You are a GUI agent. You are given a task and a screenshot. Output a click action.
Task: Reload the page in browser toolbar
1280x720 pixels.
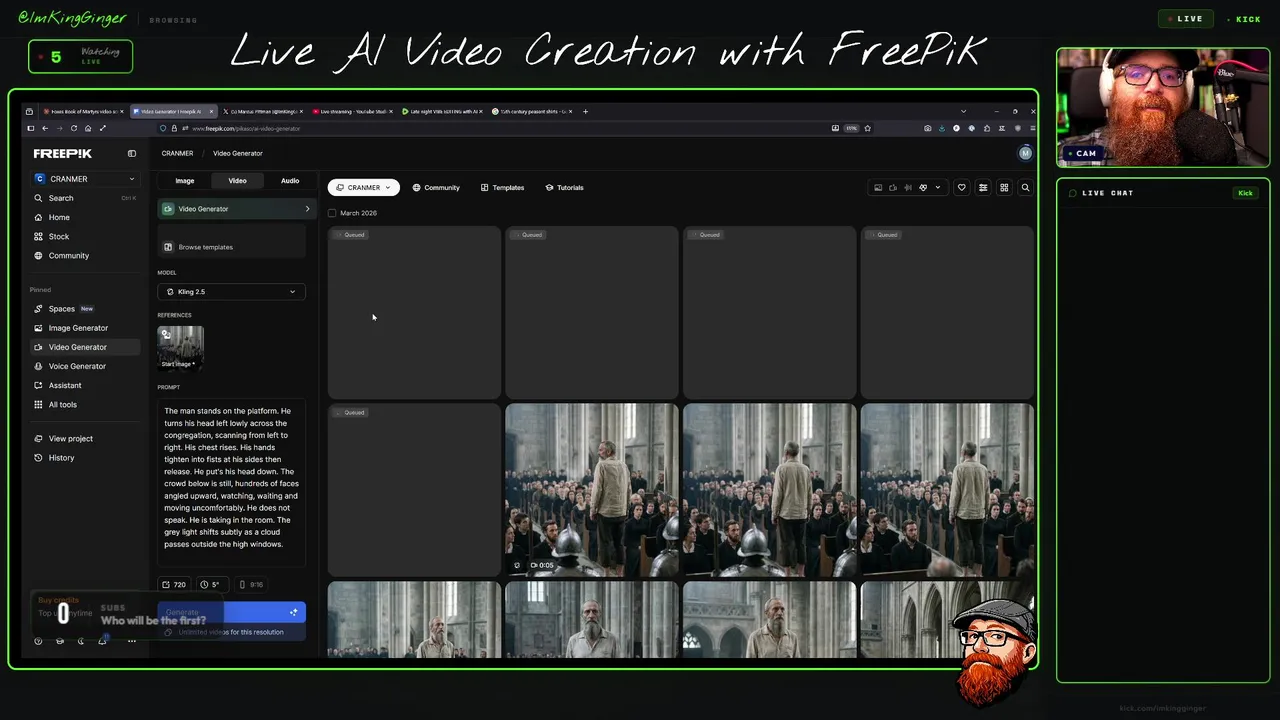click(73, 128)
